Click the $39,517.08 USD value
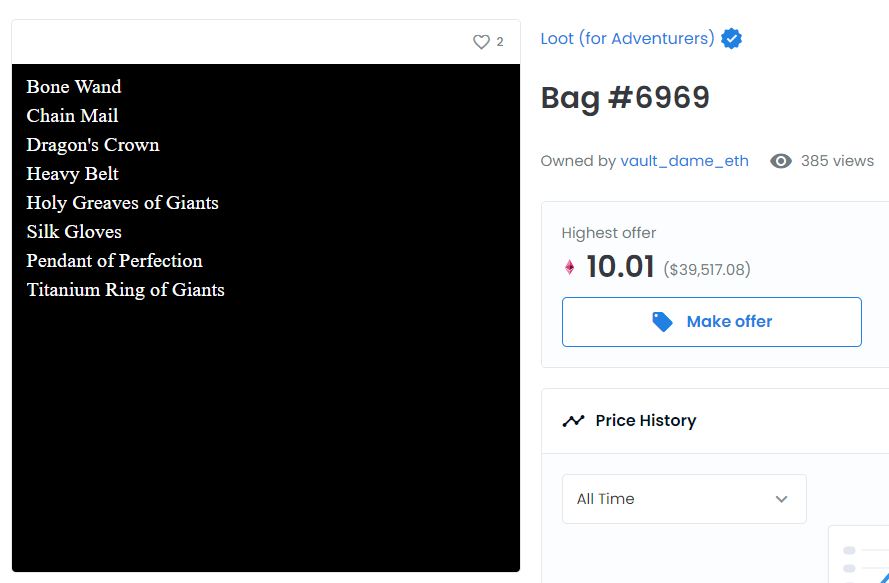 click(x=707, y=270)
